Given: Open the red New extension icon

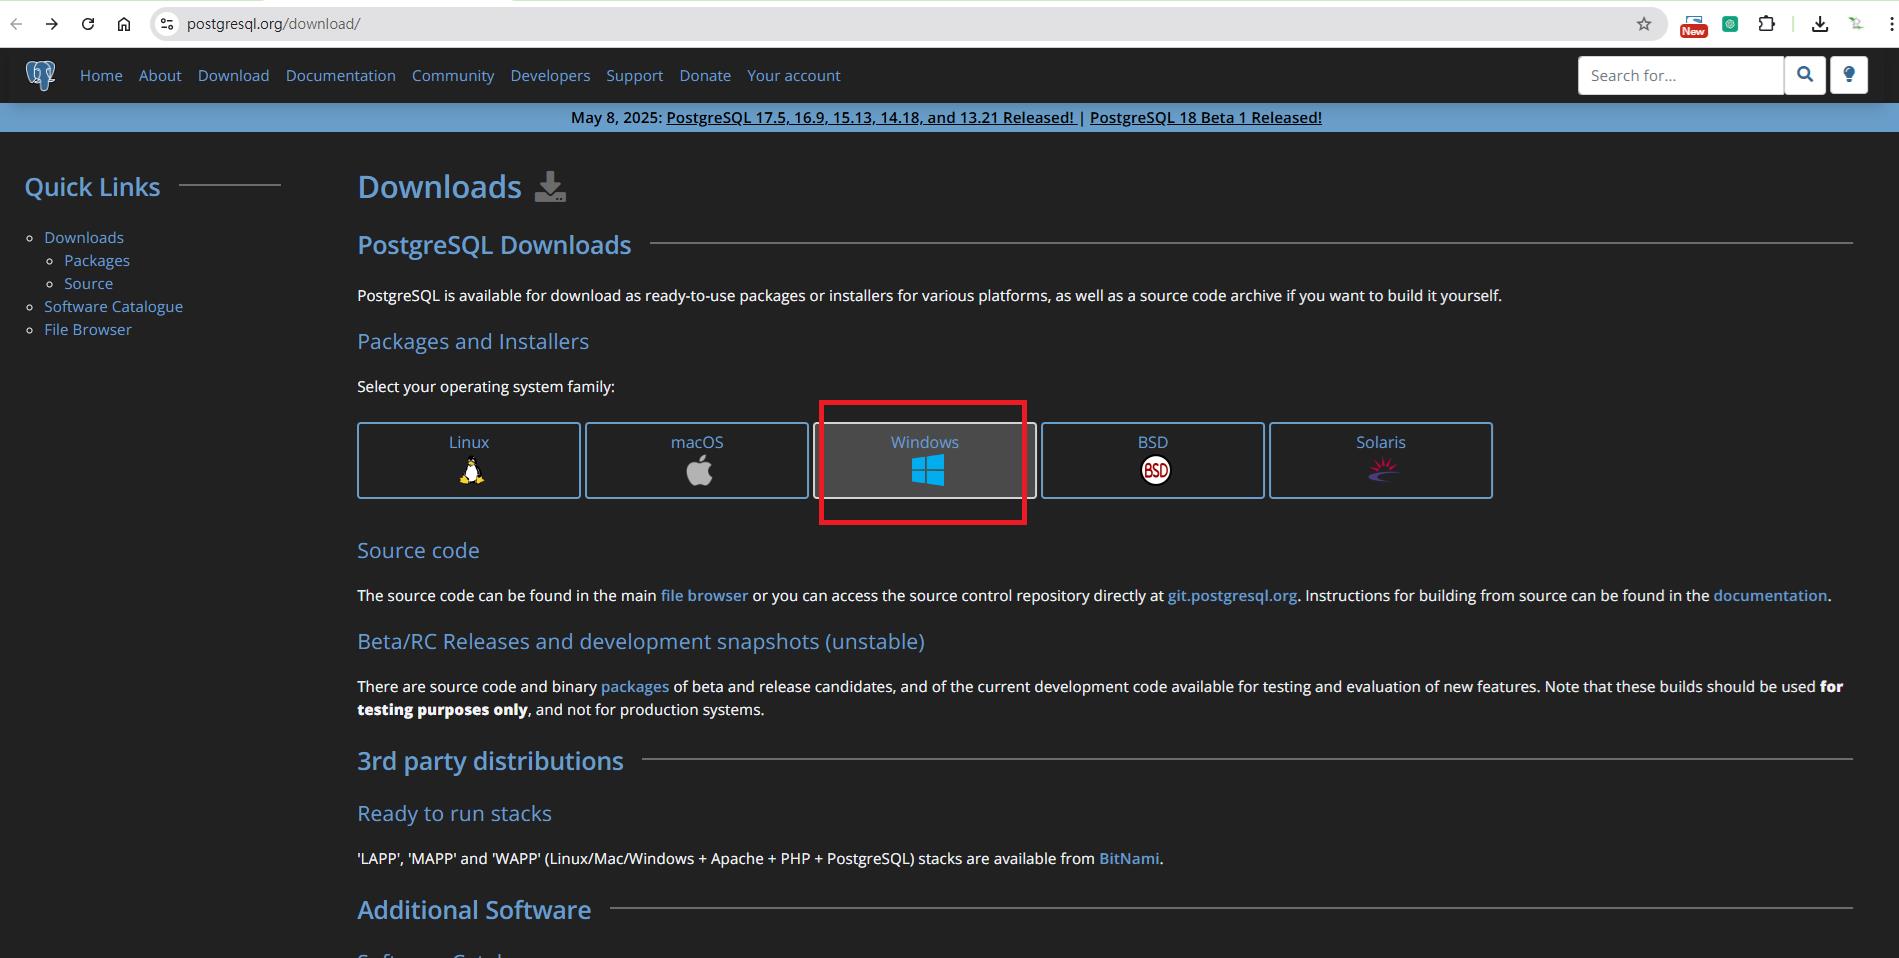Looking at the screenshot, I should tap(1693, 25).
